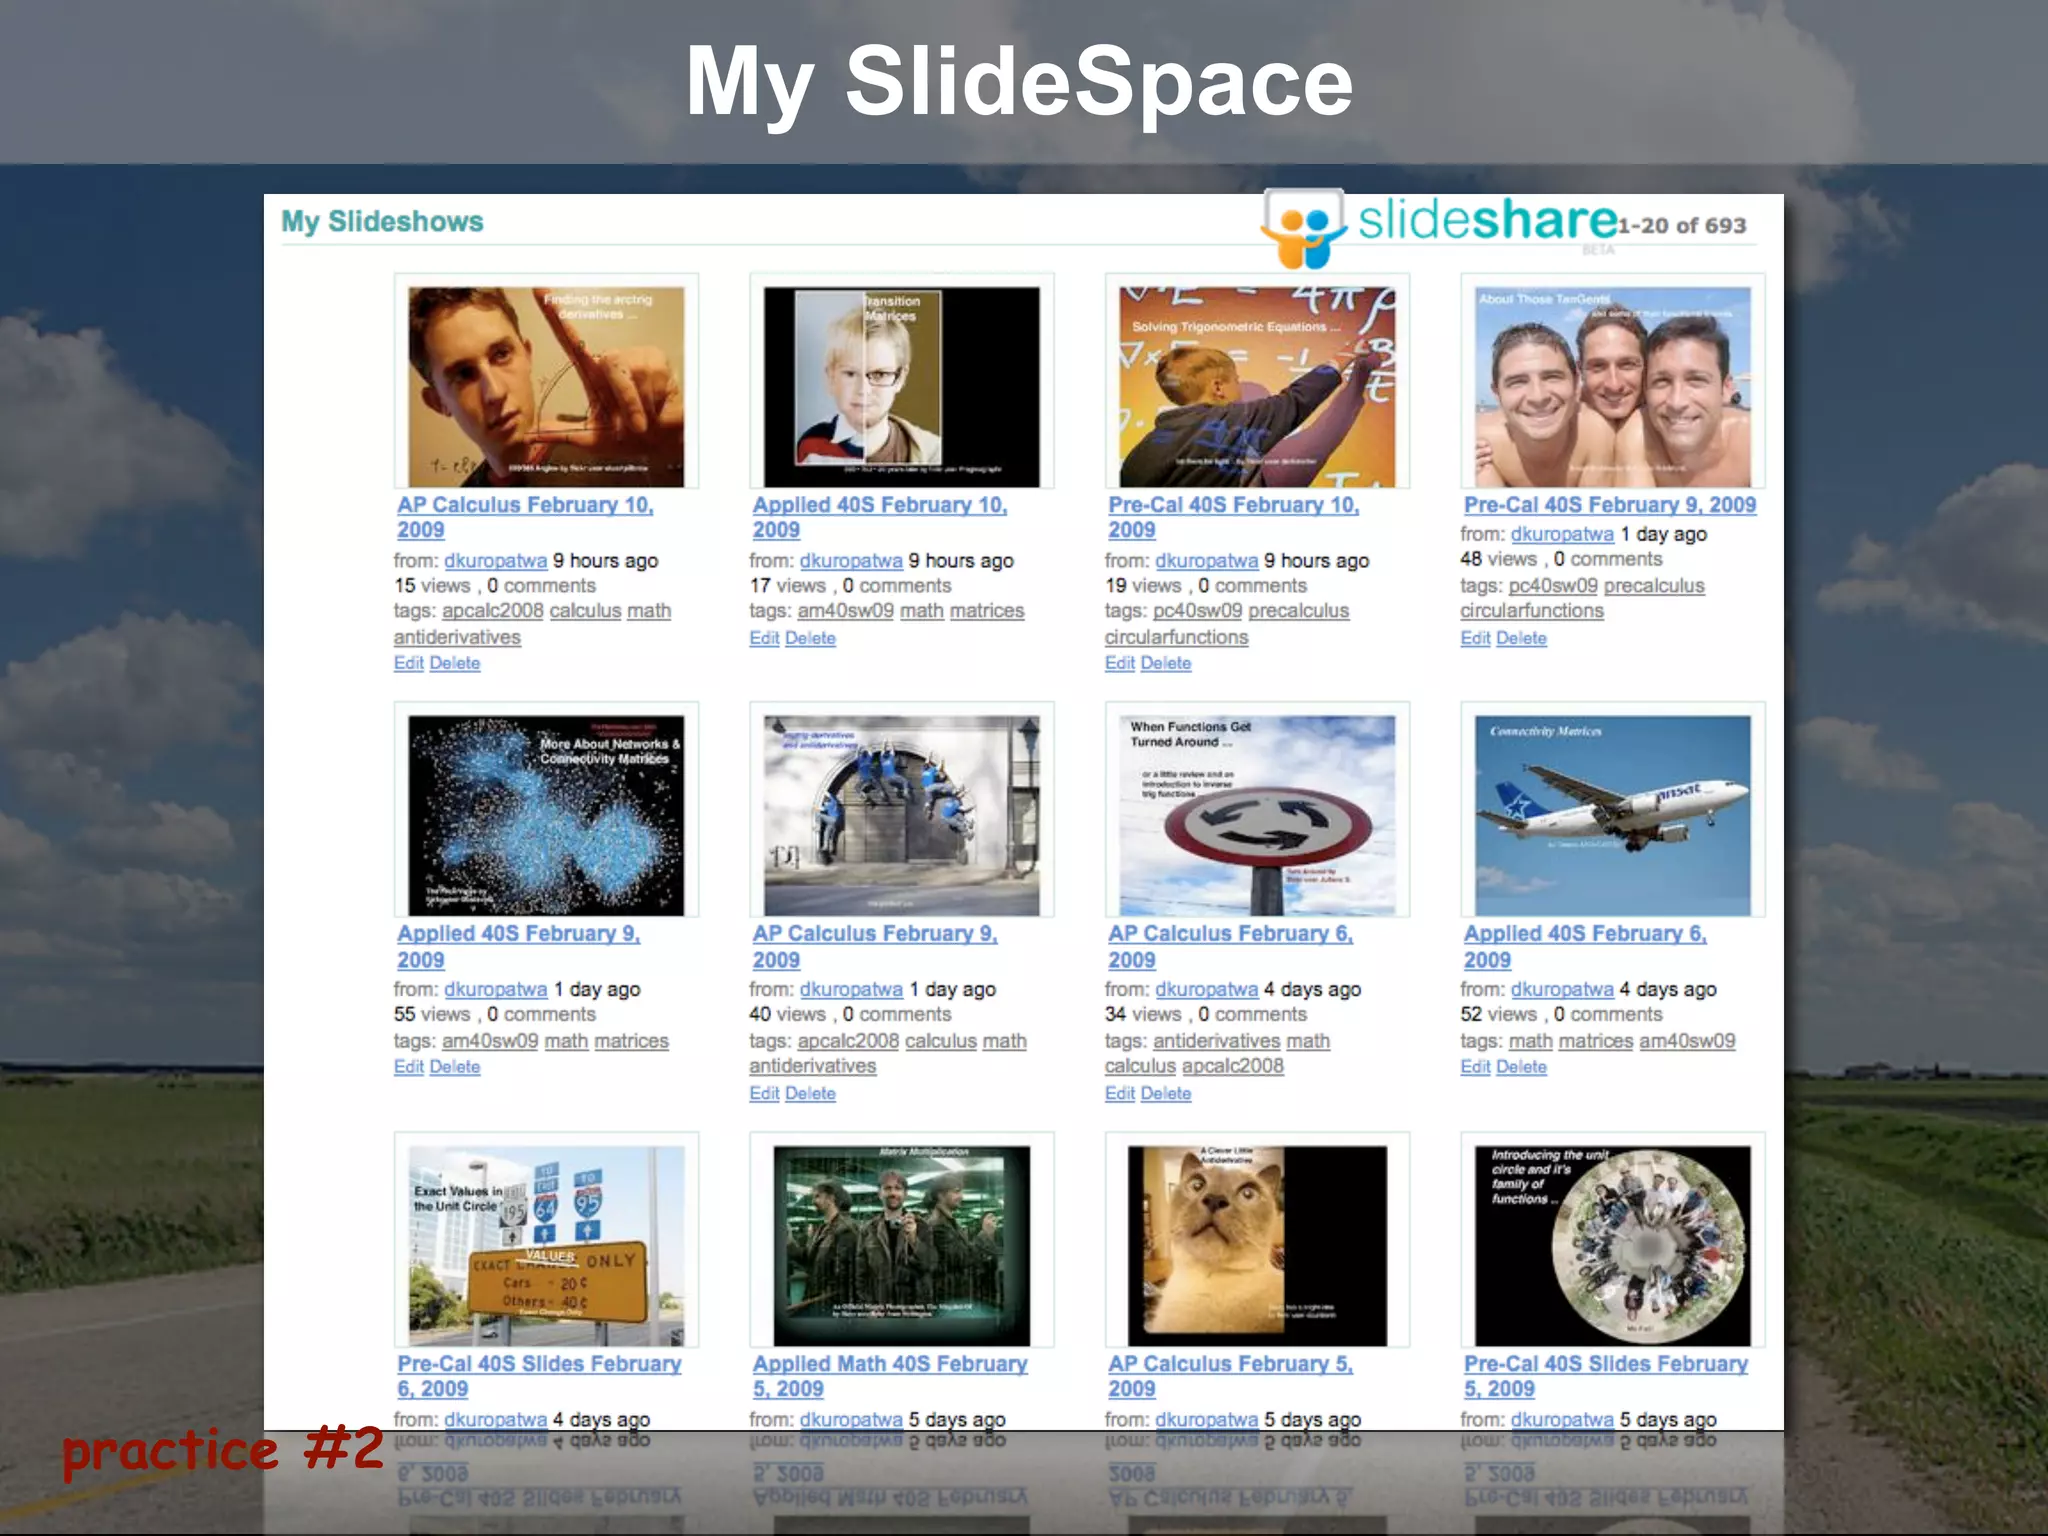Screen dimensions: 2048x1536
Task: Click the am40sw09 tag under Applied 40S February 10
Action: (845, 611)
